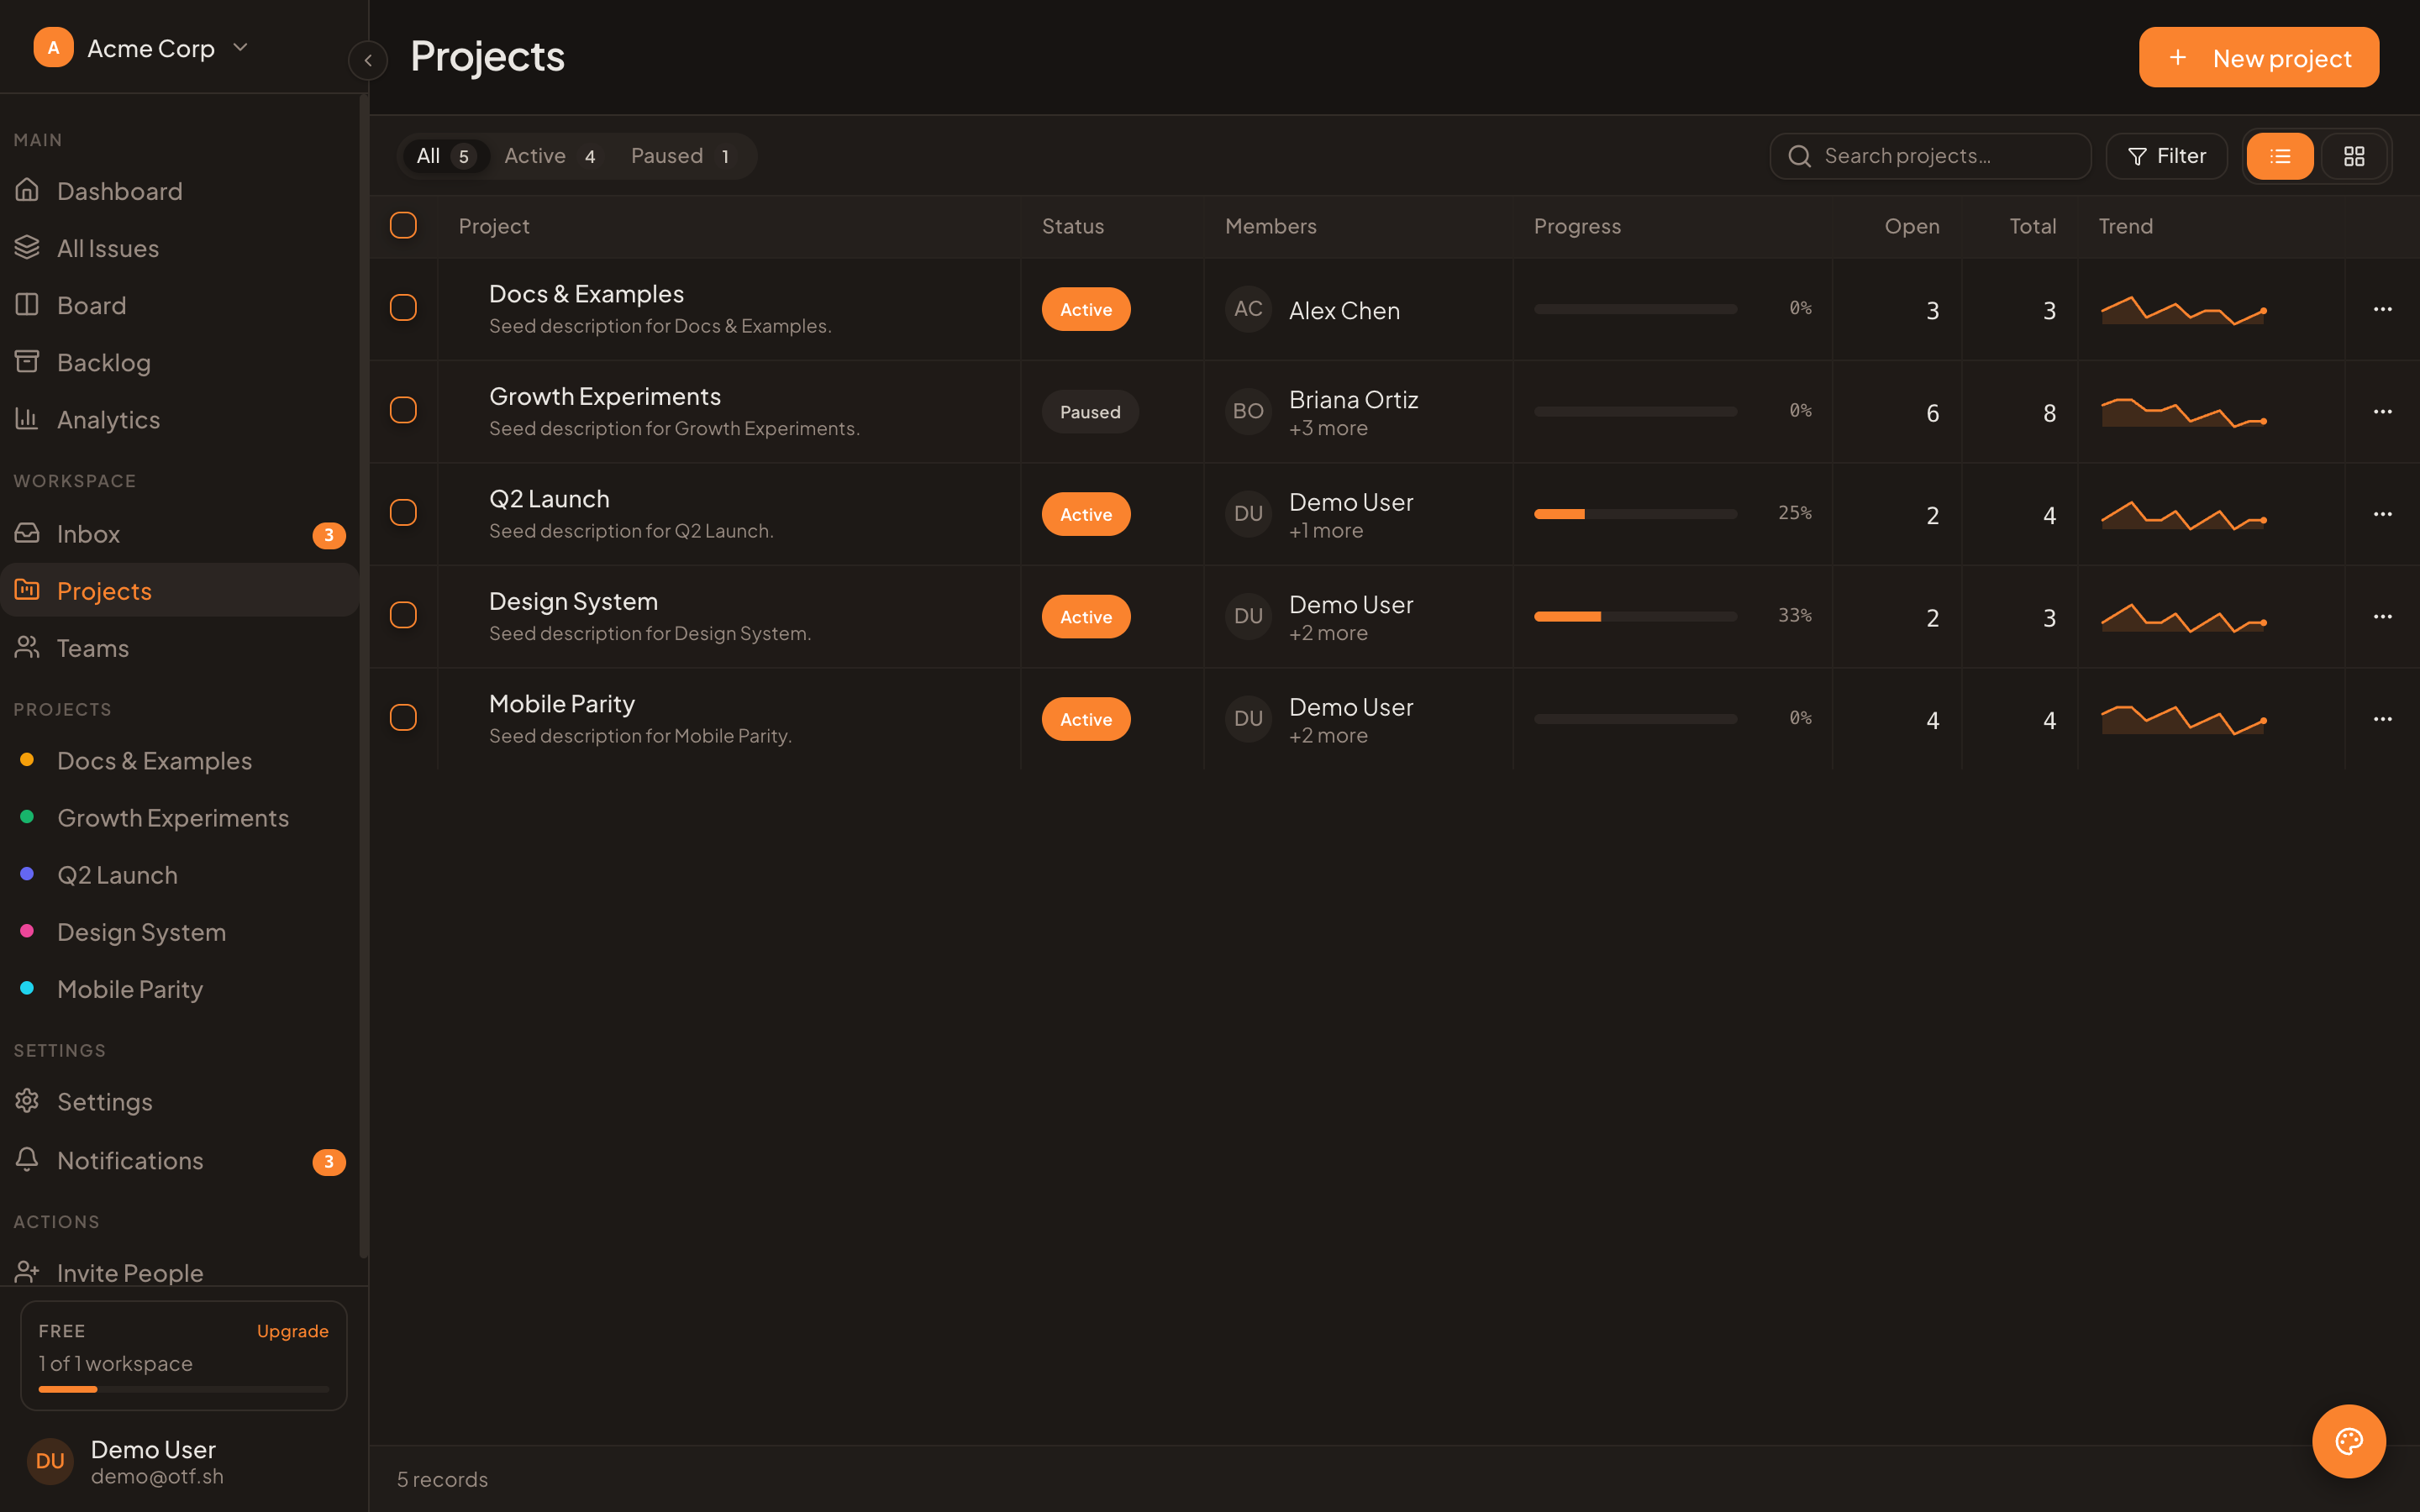Expand the Acme Corp workspace switcher chevron

click(240, 47)
